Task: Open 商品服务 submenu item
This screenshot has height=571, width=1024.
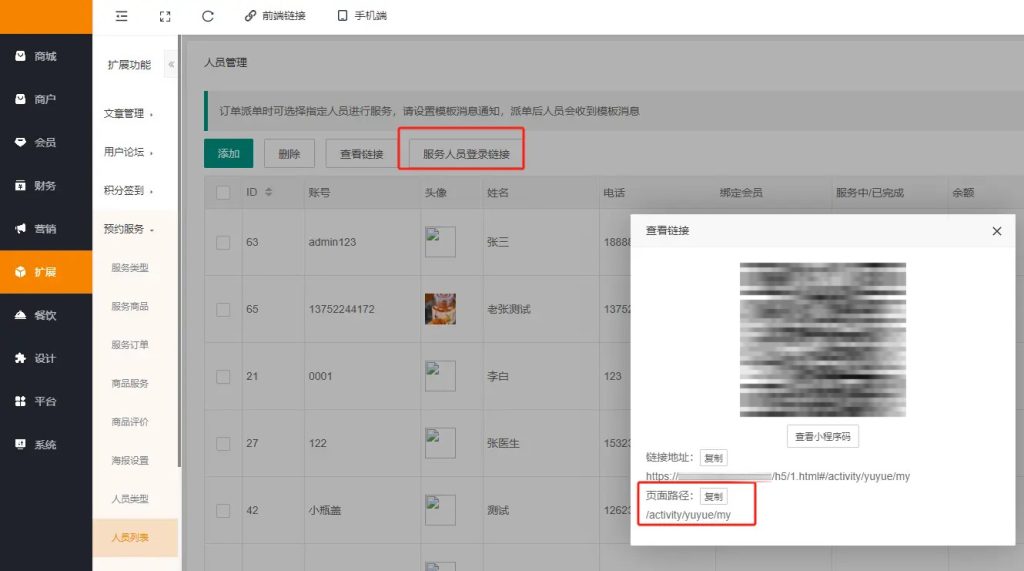Action: [x=130, y=383]
